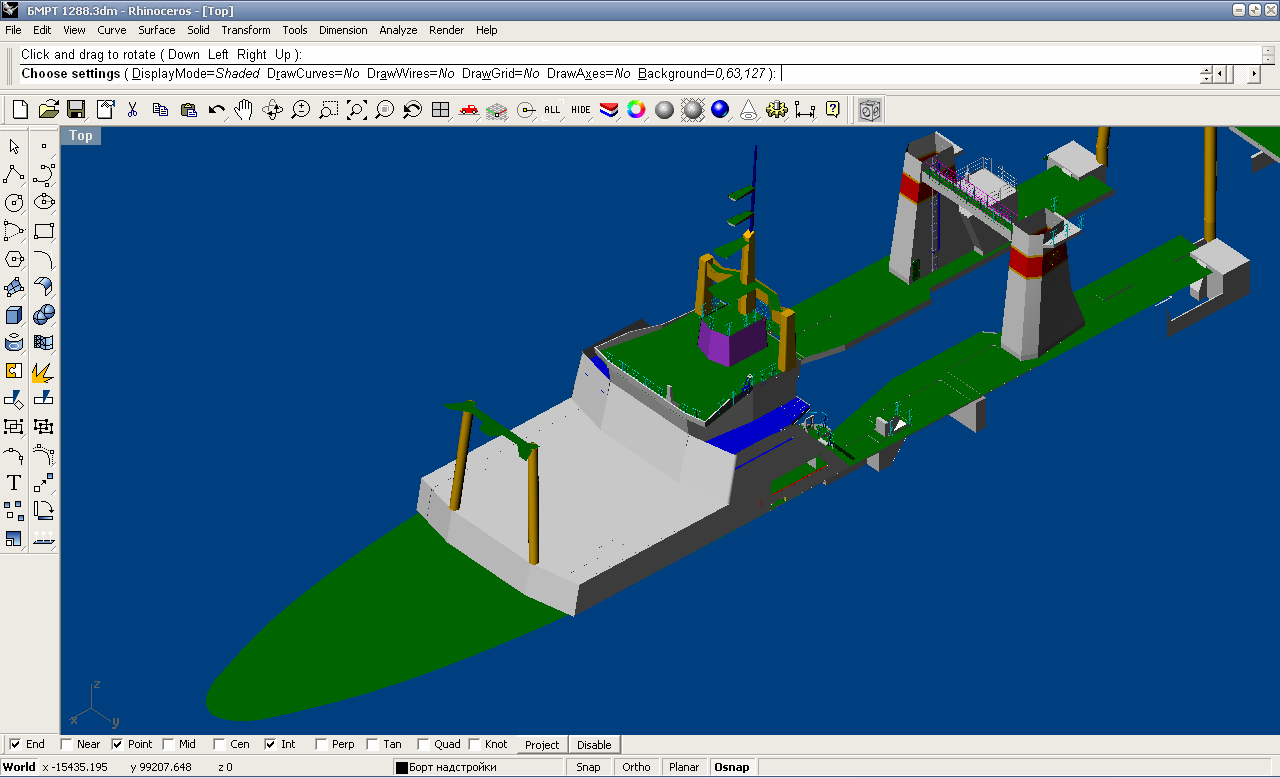Click the red car icon
Image resolution: width=1280 pixels, height=778 pixels.
[x=468, y=110]
